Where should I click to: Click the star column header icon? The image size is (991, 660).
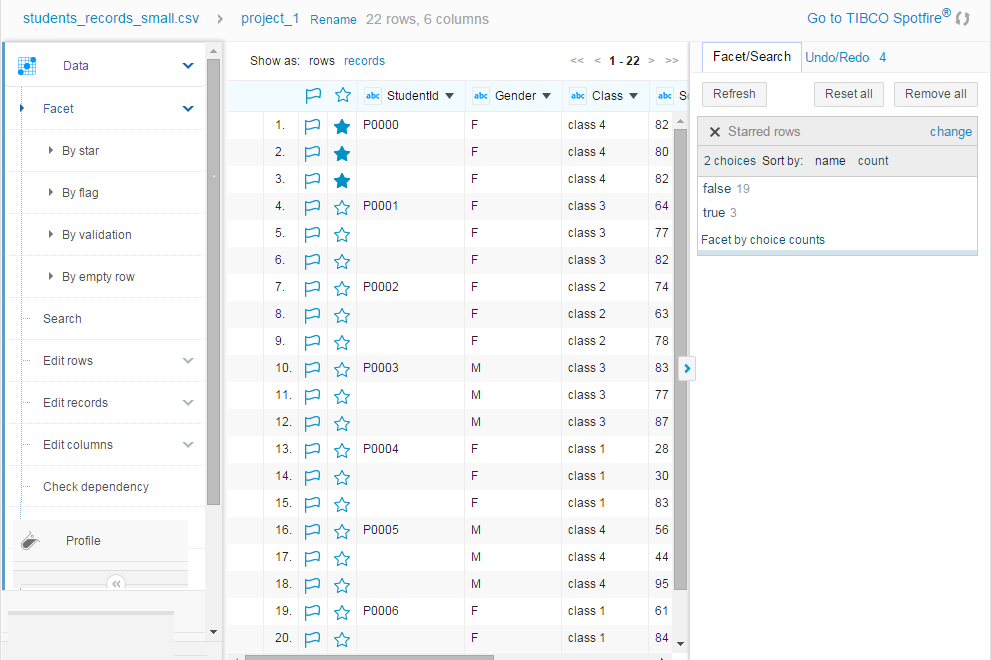(343, 96)
